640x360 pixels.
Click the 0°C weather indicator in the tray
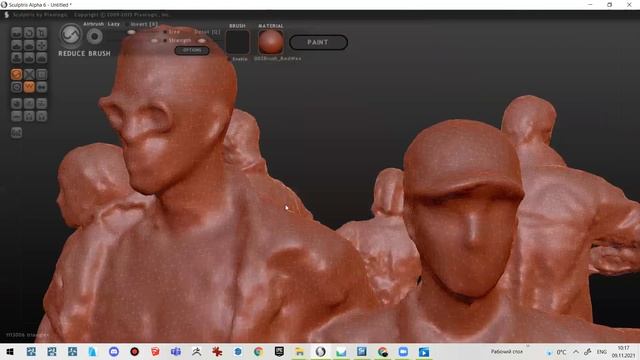557,352
